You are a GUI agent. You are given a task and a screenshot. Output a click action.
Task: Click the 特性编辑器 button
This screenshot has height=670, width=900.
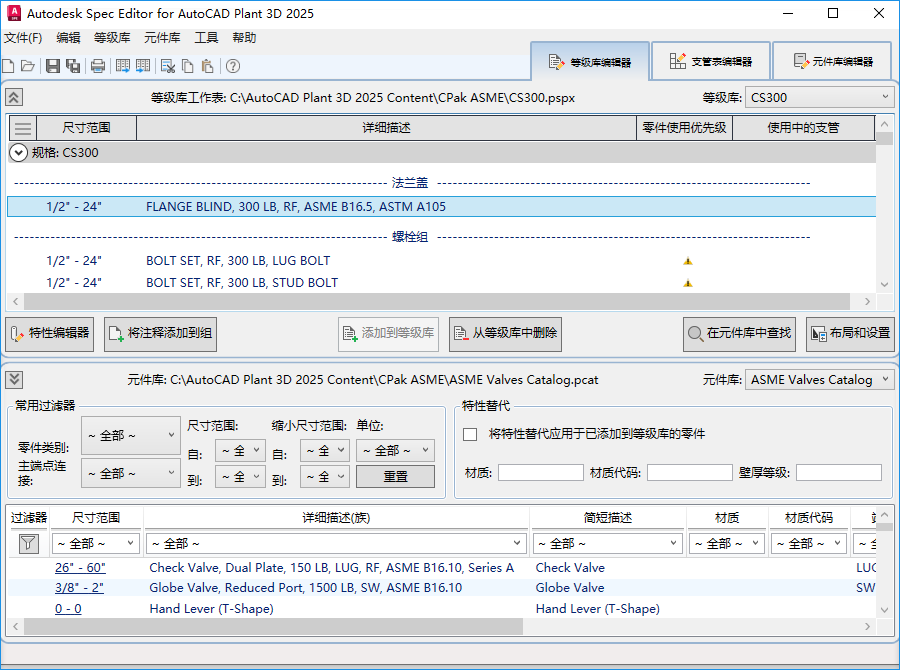point(50,334)
